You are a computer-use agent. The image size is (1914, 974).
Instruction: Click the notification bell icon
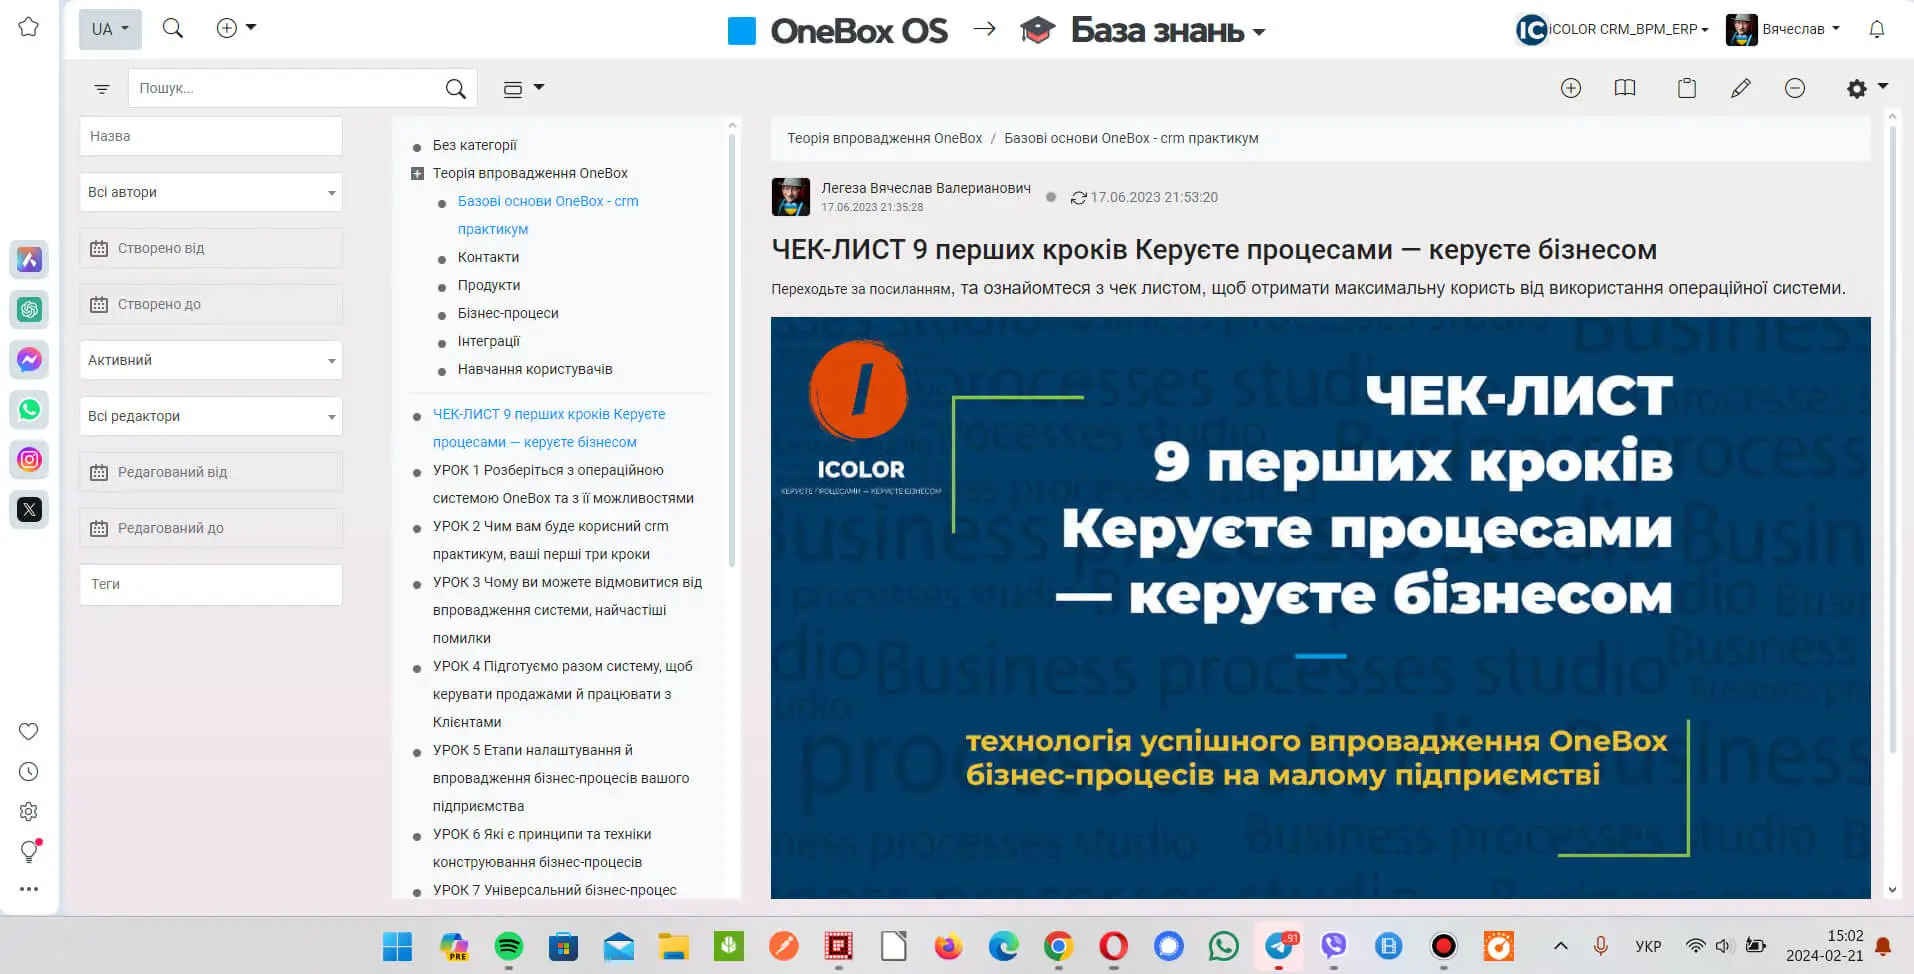(1877, 29)
